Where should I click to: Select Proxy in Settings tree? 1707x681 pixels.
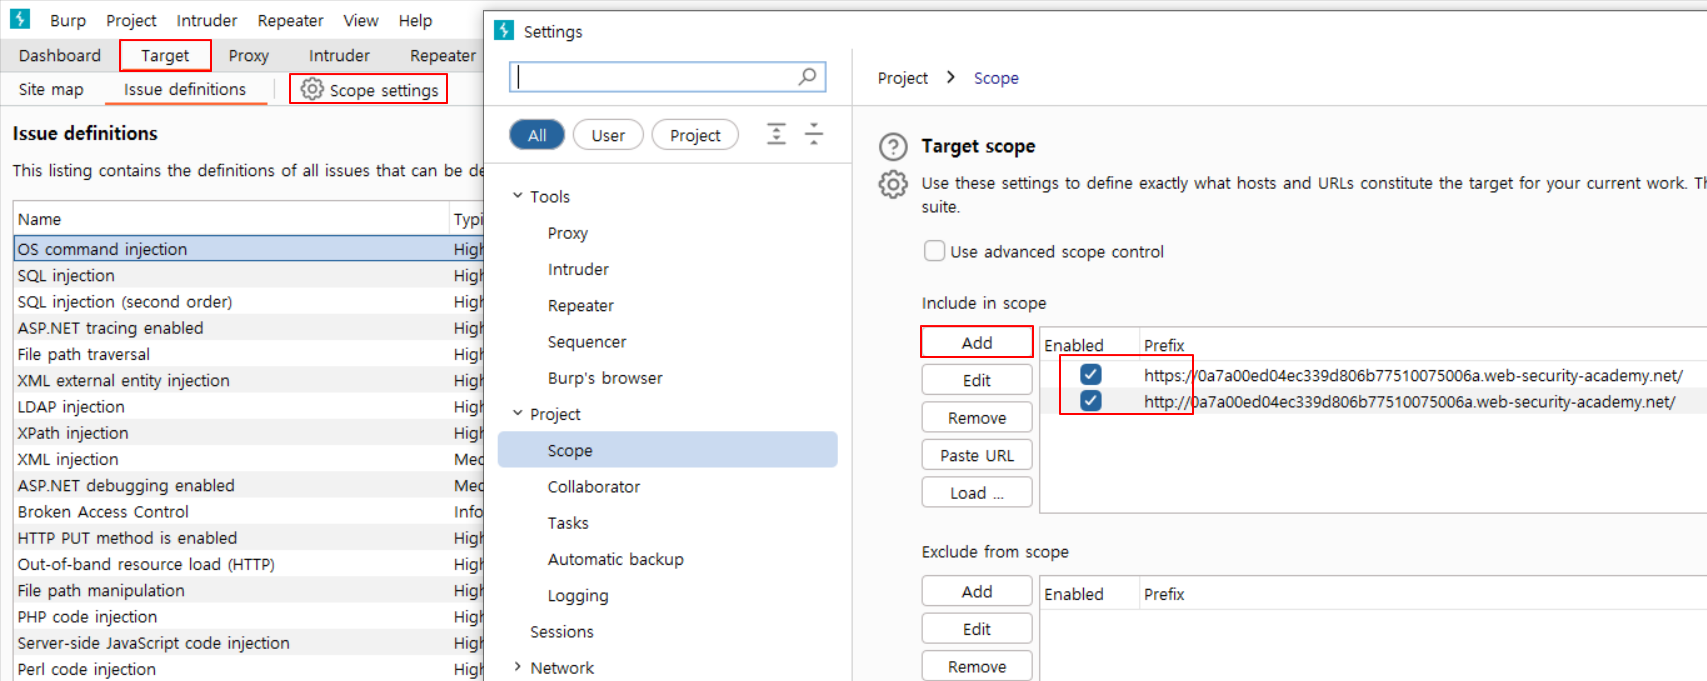tap(568, 233)
